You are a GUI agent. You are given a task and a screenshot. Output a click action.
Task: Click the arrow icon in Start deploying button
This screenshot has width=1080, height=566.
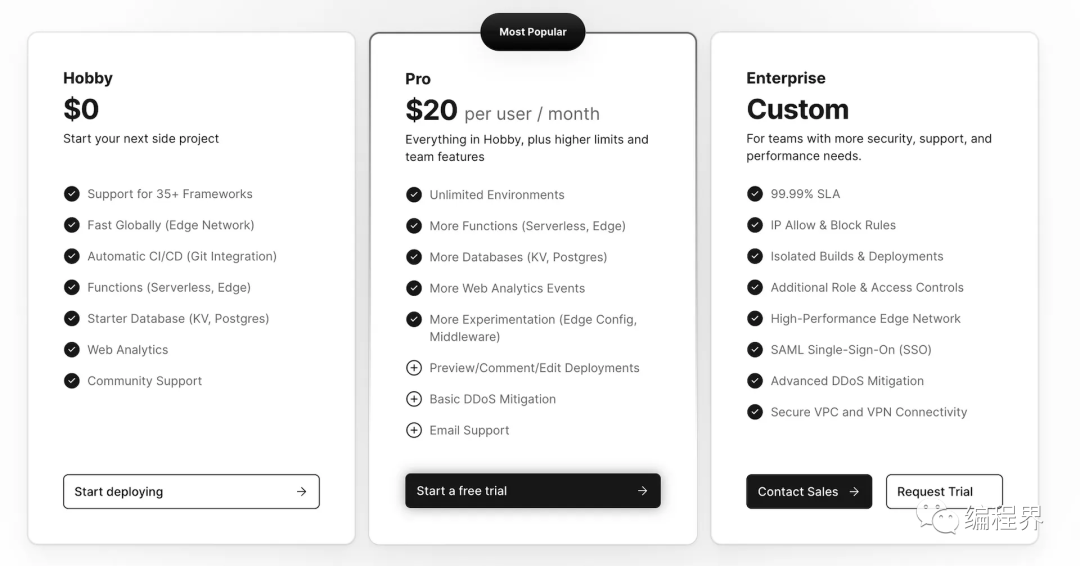pos(302,492)
